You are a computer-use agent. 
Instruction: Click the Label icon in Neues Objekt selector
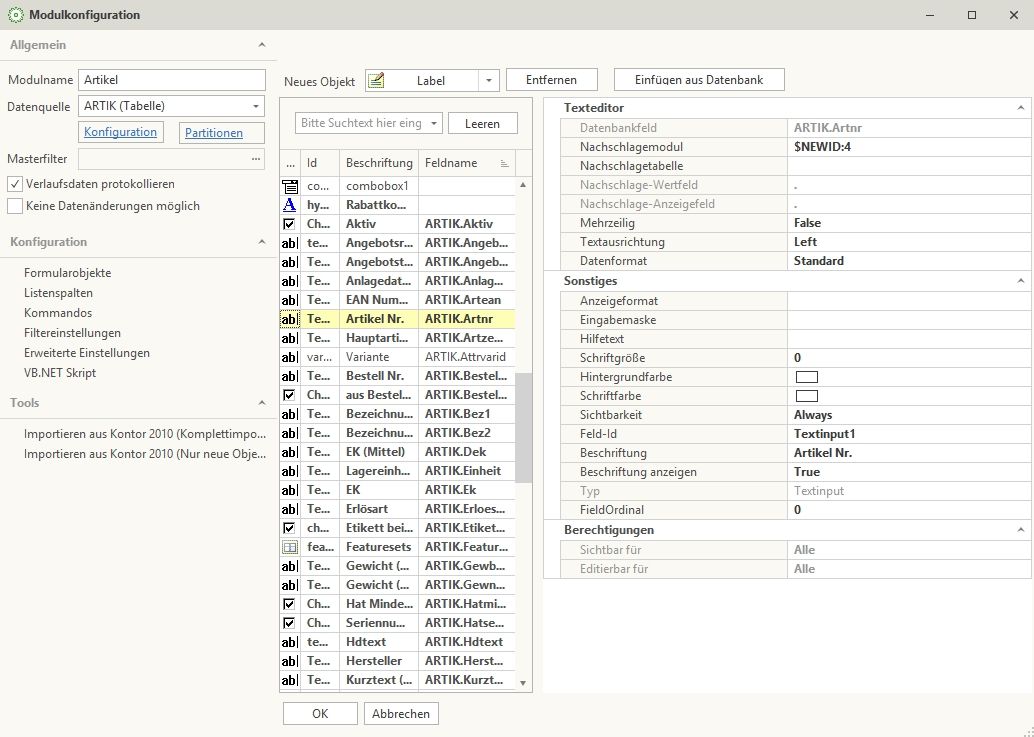point(376,81)
